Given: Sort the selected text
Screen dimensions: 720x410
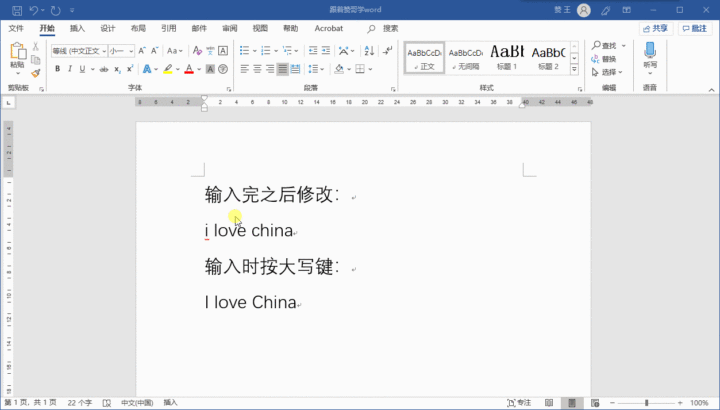Looking at the screenshot, I should tap(369, 51).
